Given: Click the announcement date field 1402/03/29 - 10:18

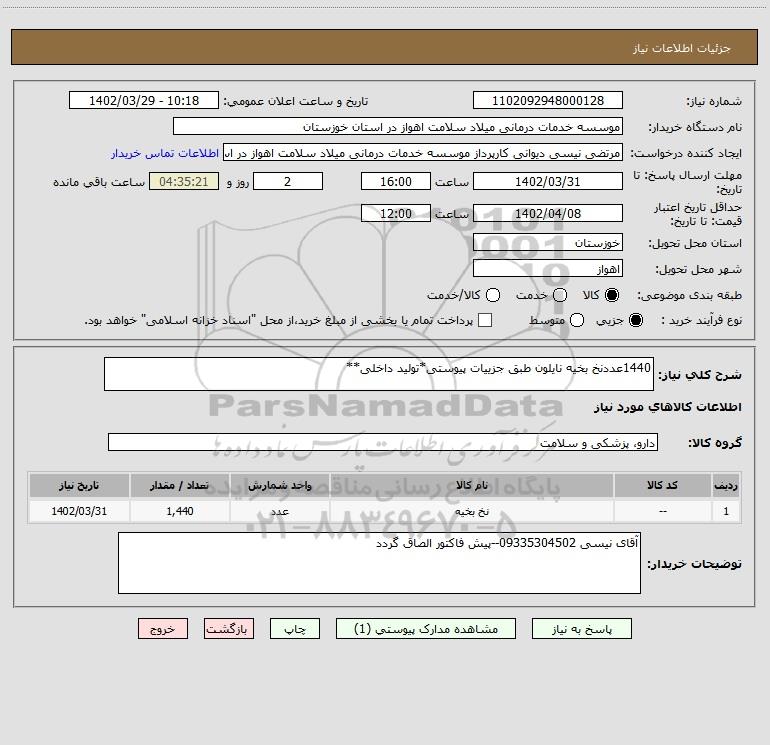Looking at the screenshot, I should click(x=144, y=100).
